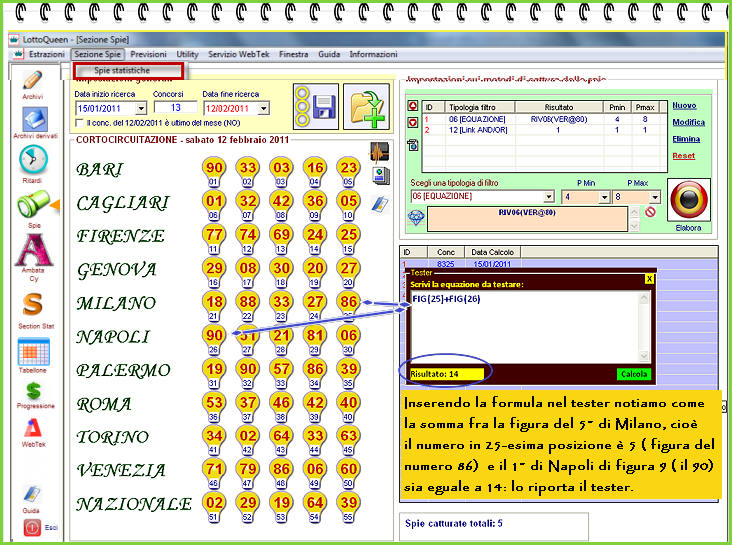
Task: Open the Data fine ricerca dropdown
Action: tap(264, 108)
